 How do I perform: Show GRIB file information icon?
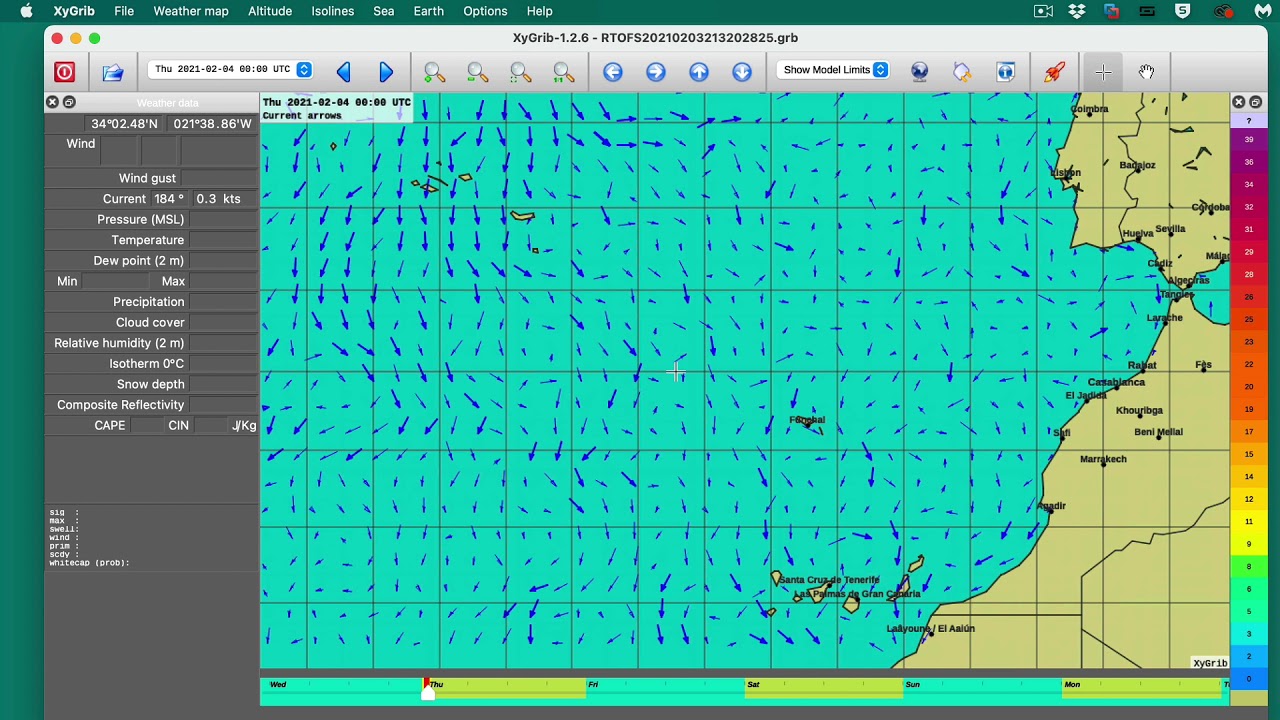coord(1005,72)
